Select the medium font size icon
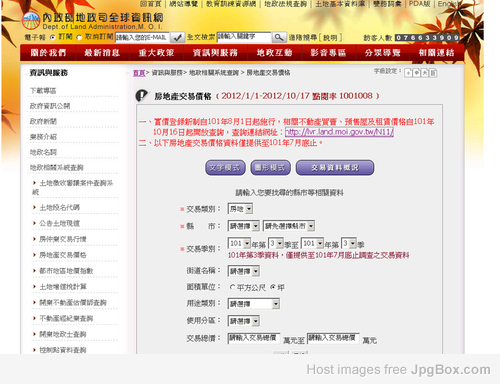 (x=416, y=73)
